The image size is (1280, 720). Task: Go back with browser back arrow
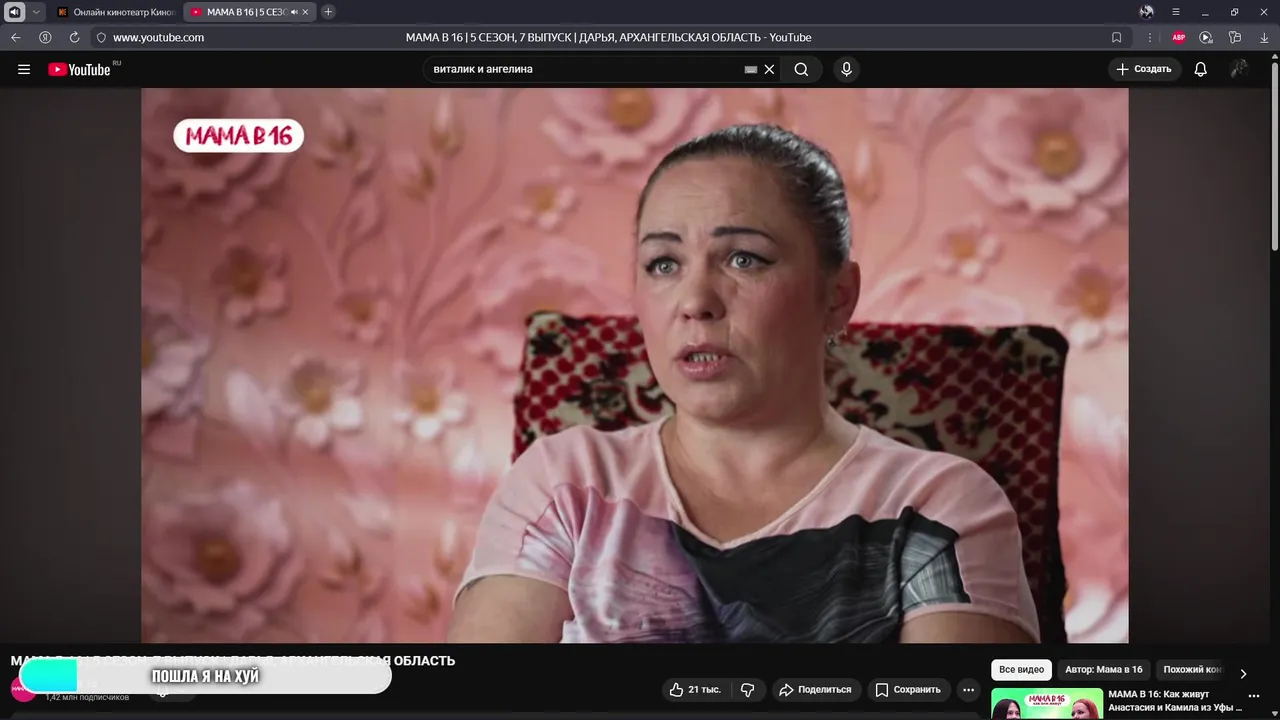point(16,37)
